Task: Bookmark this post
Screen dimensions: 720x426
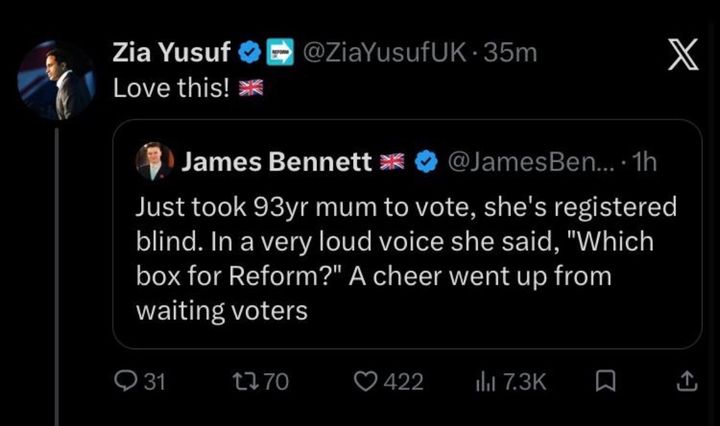Action: click(604, 381)
